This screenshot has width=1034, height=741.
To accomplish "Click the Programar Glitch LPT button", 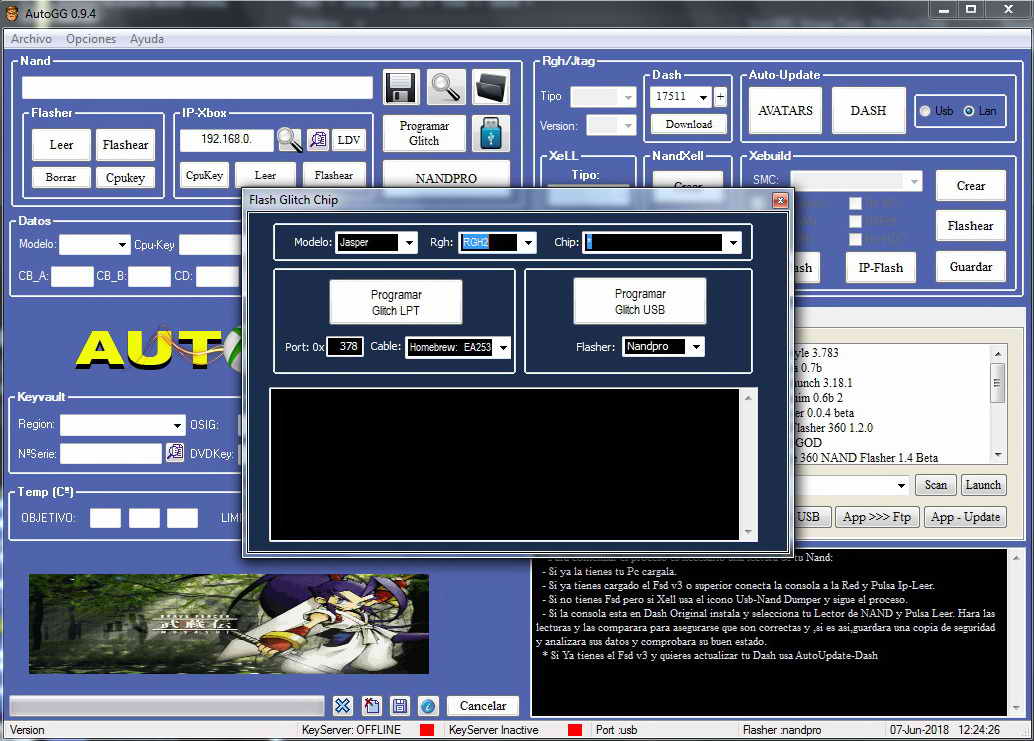I will (396, 302).
